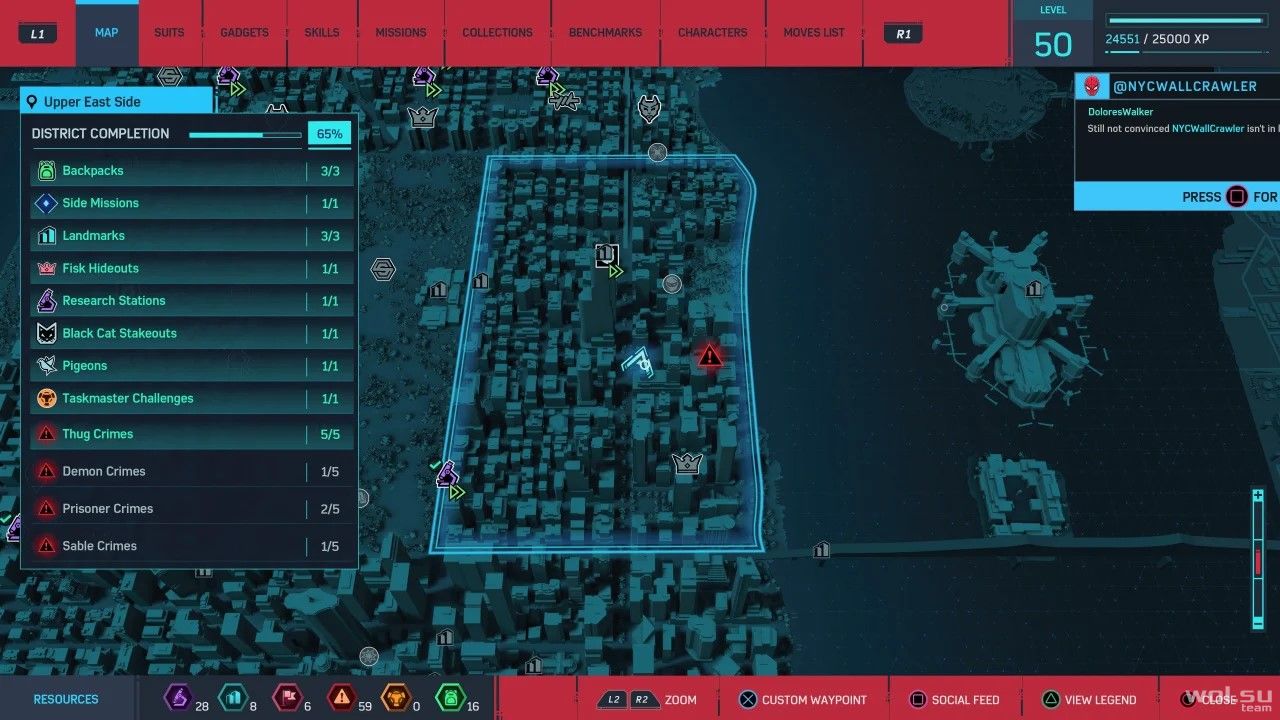Click the Sable Crimes warning icon
This screenshot has height=720, width=1280.
coord(46,546)
